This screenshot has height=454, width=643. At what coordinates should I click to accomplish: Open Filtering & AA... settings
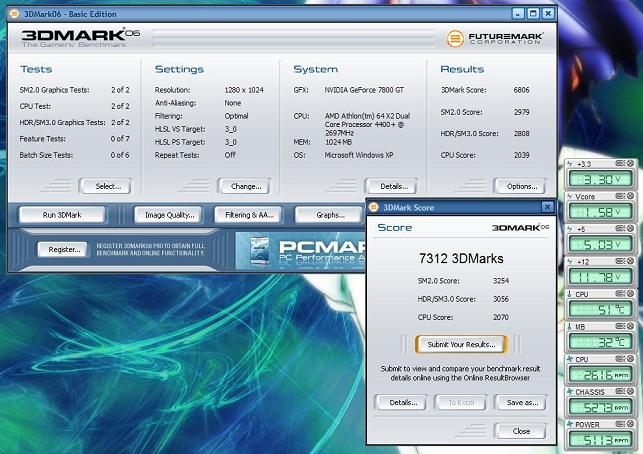[249, 215]
